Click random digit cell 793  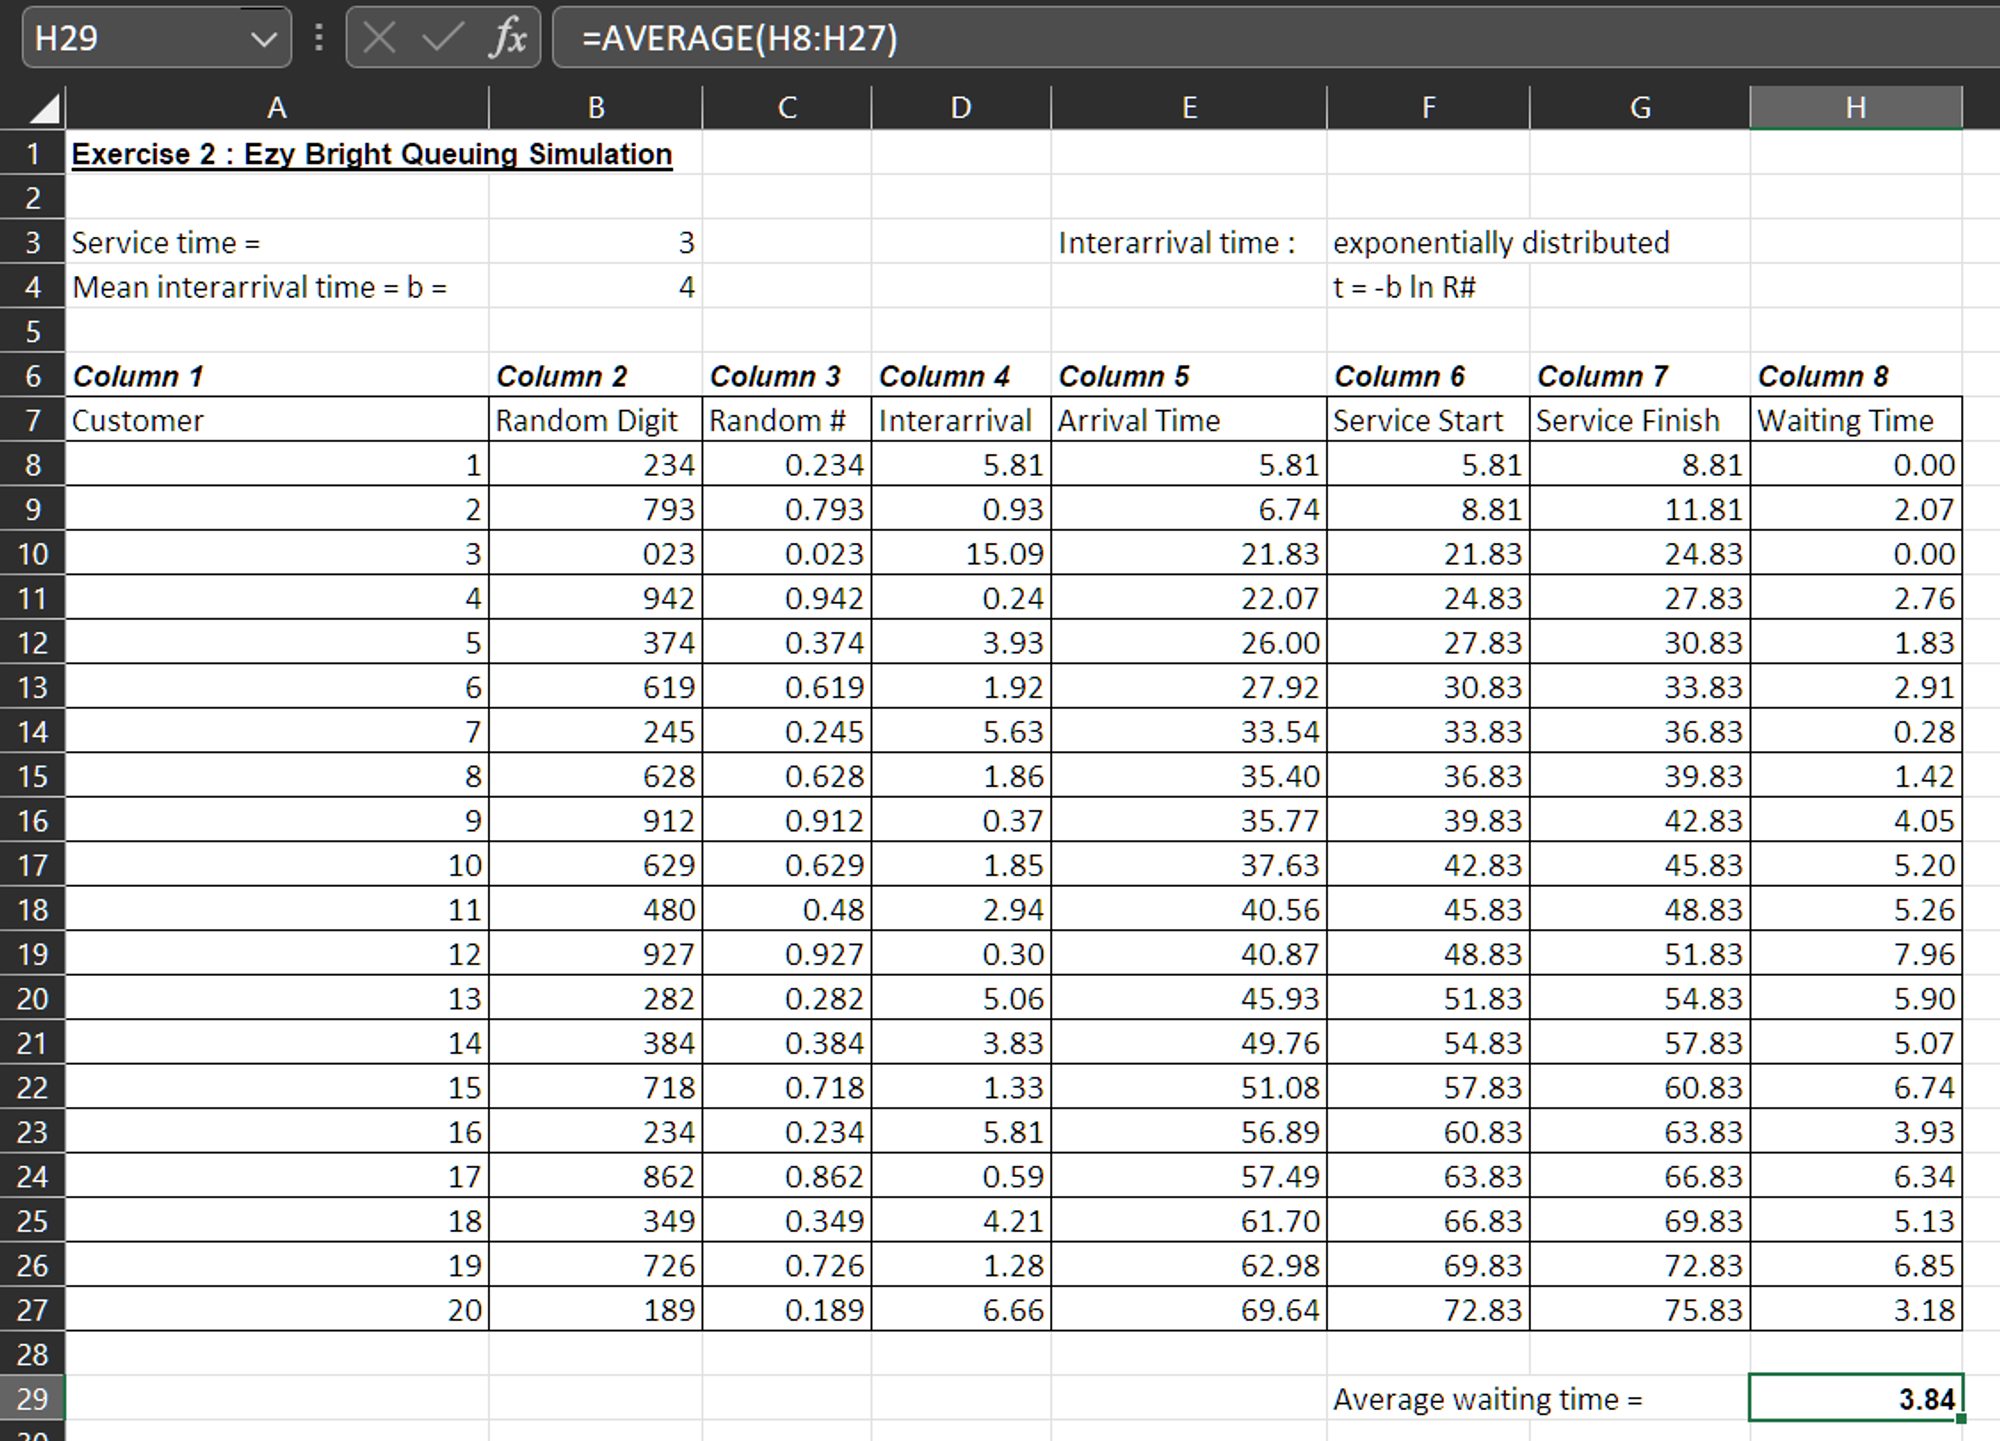[596, 509]
